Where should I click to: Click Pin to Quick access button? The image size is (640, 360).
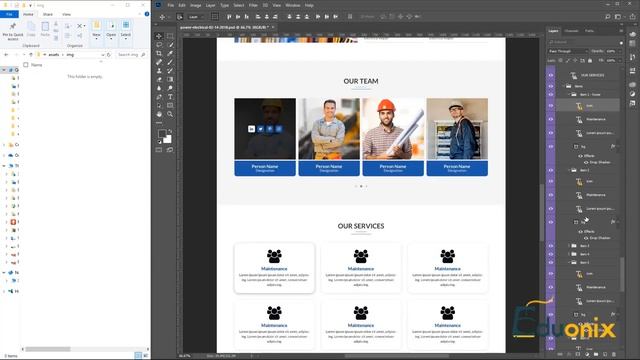pos(13,31)
